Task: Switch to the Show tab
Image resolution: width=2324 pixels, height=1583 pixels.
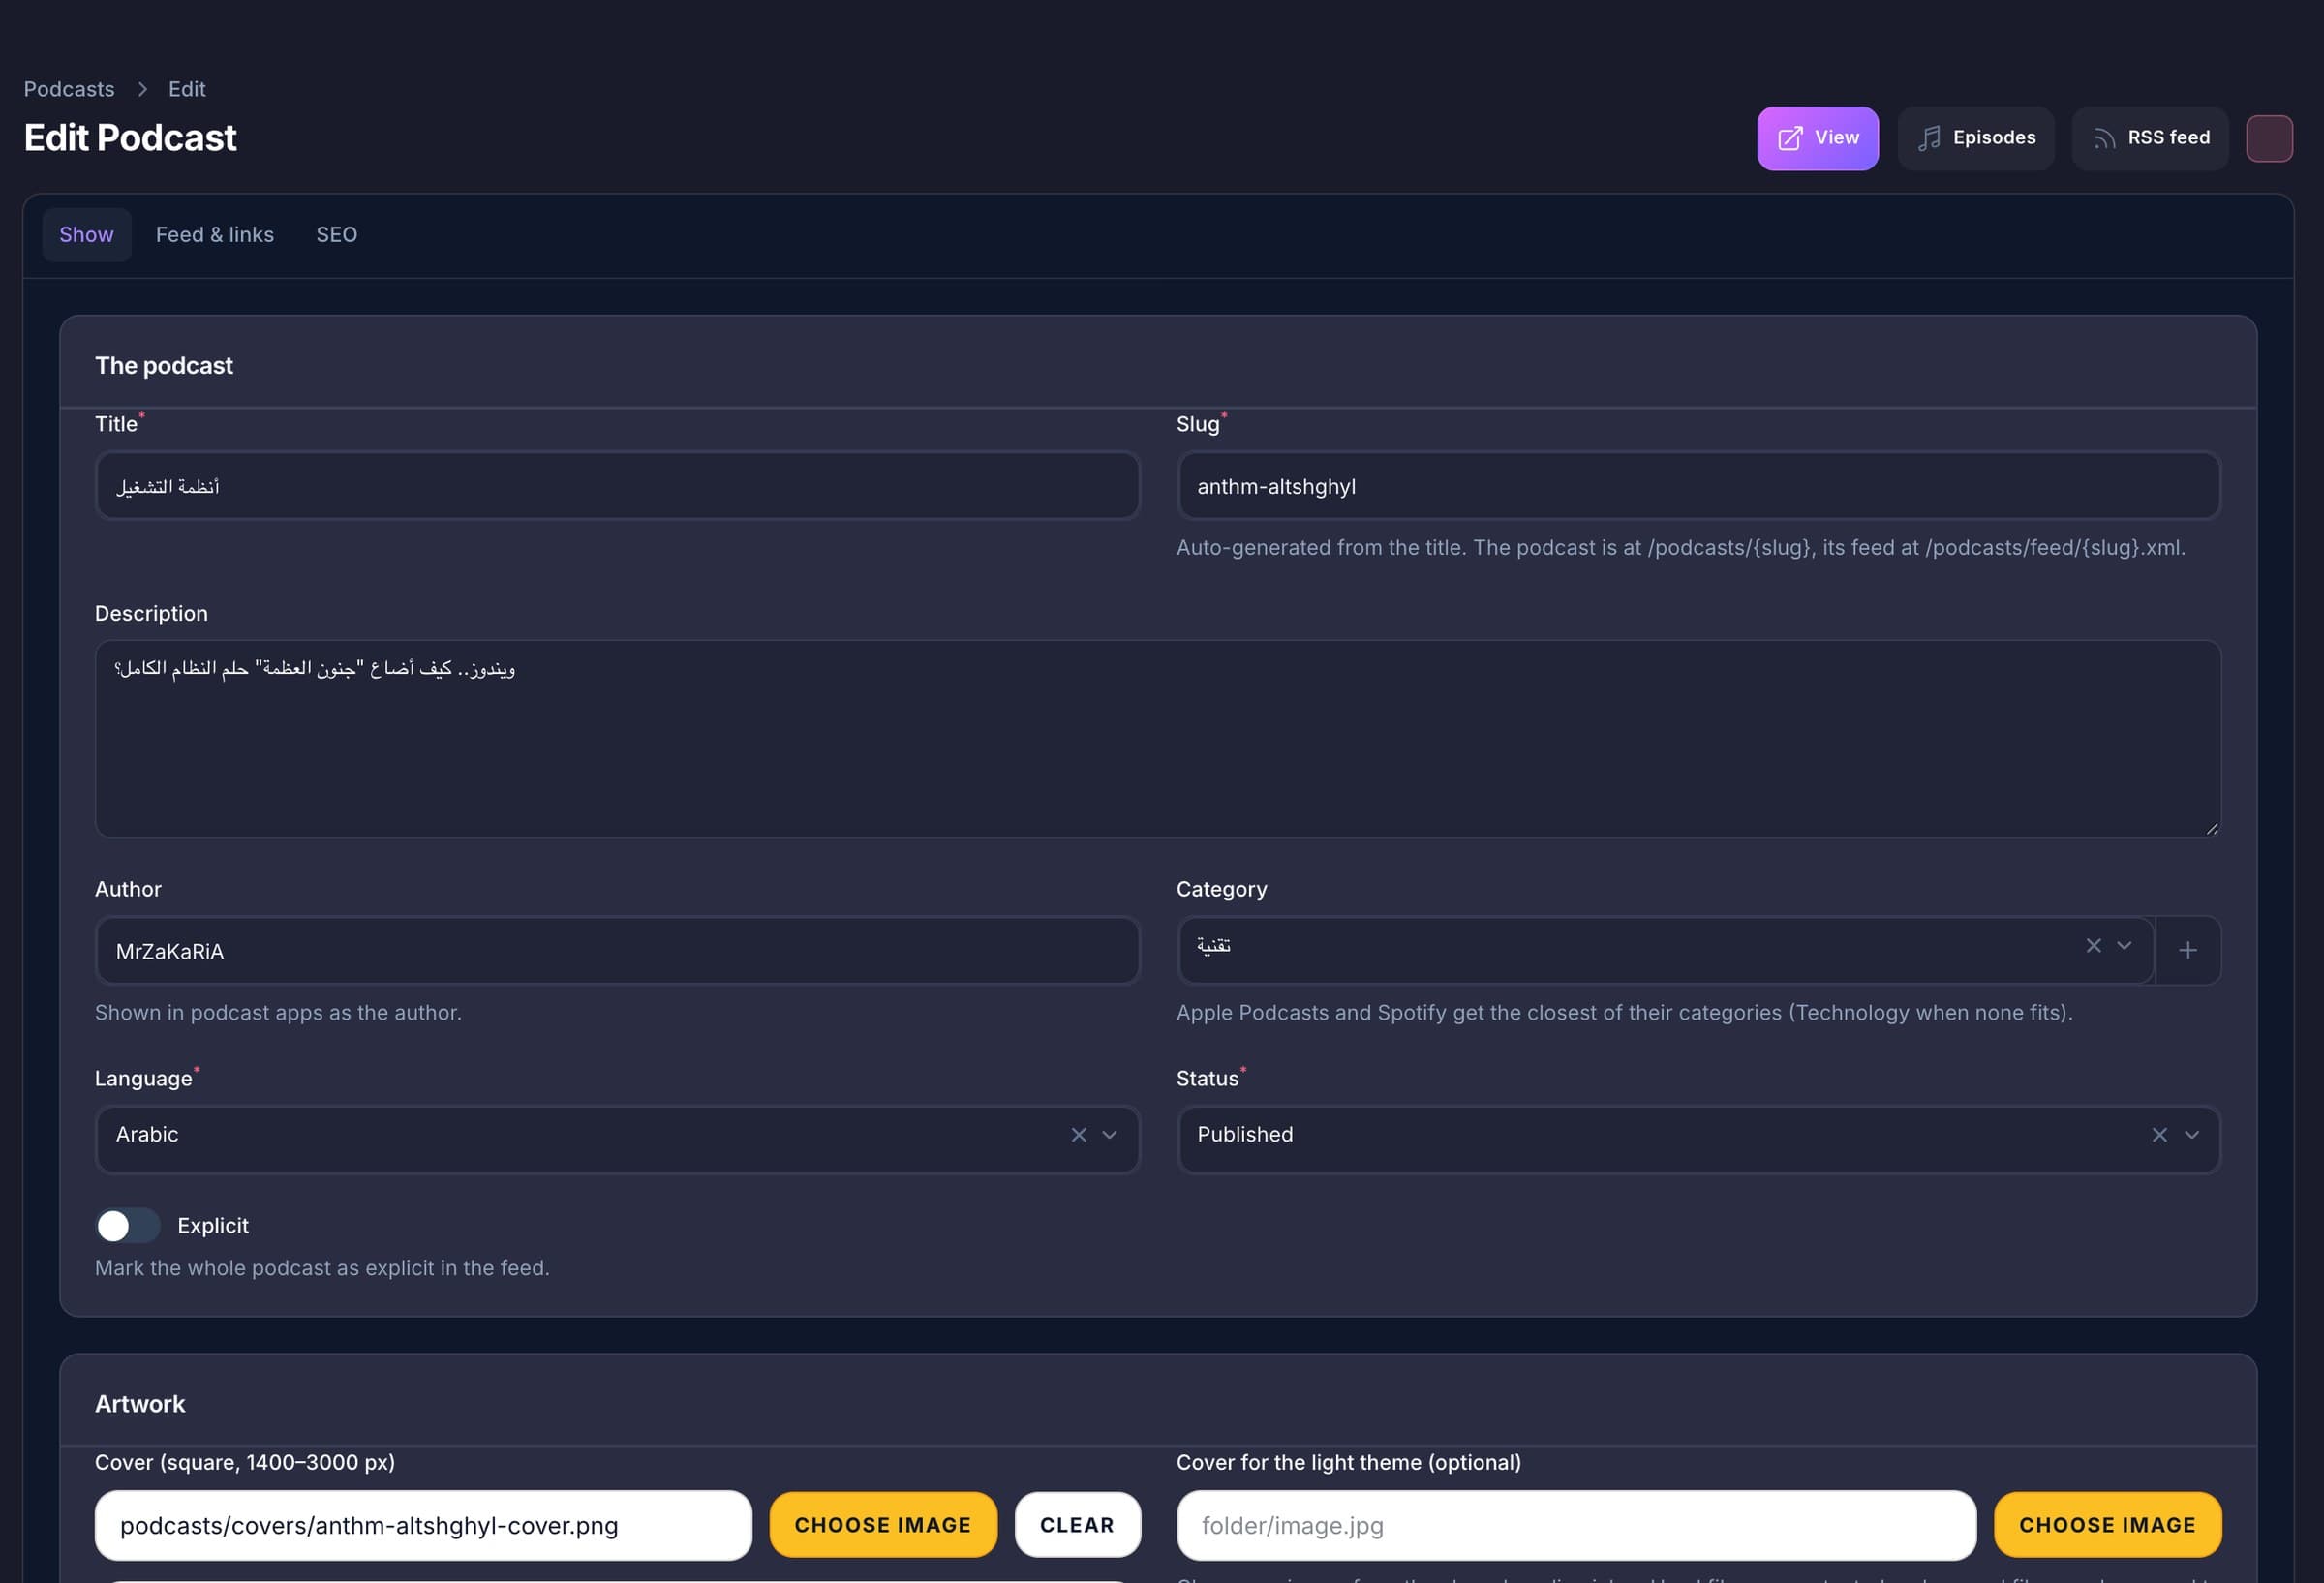Action: click(x=86, y=234)
